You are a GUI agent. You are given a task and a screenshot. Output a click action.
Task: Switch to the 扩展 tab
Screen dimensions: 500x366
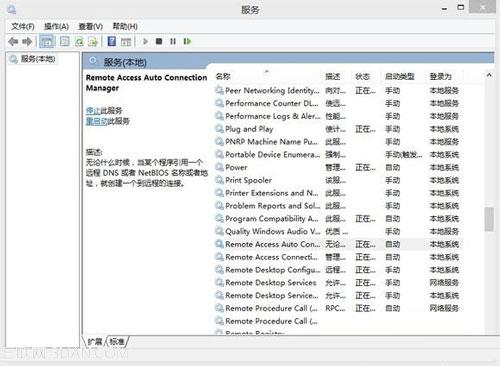pyautogui.click(x=95, y=341)
